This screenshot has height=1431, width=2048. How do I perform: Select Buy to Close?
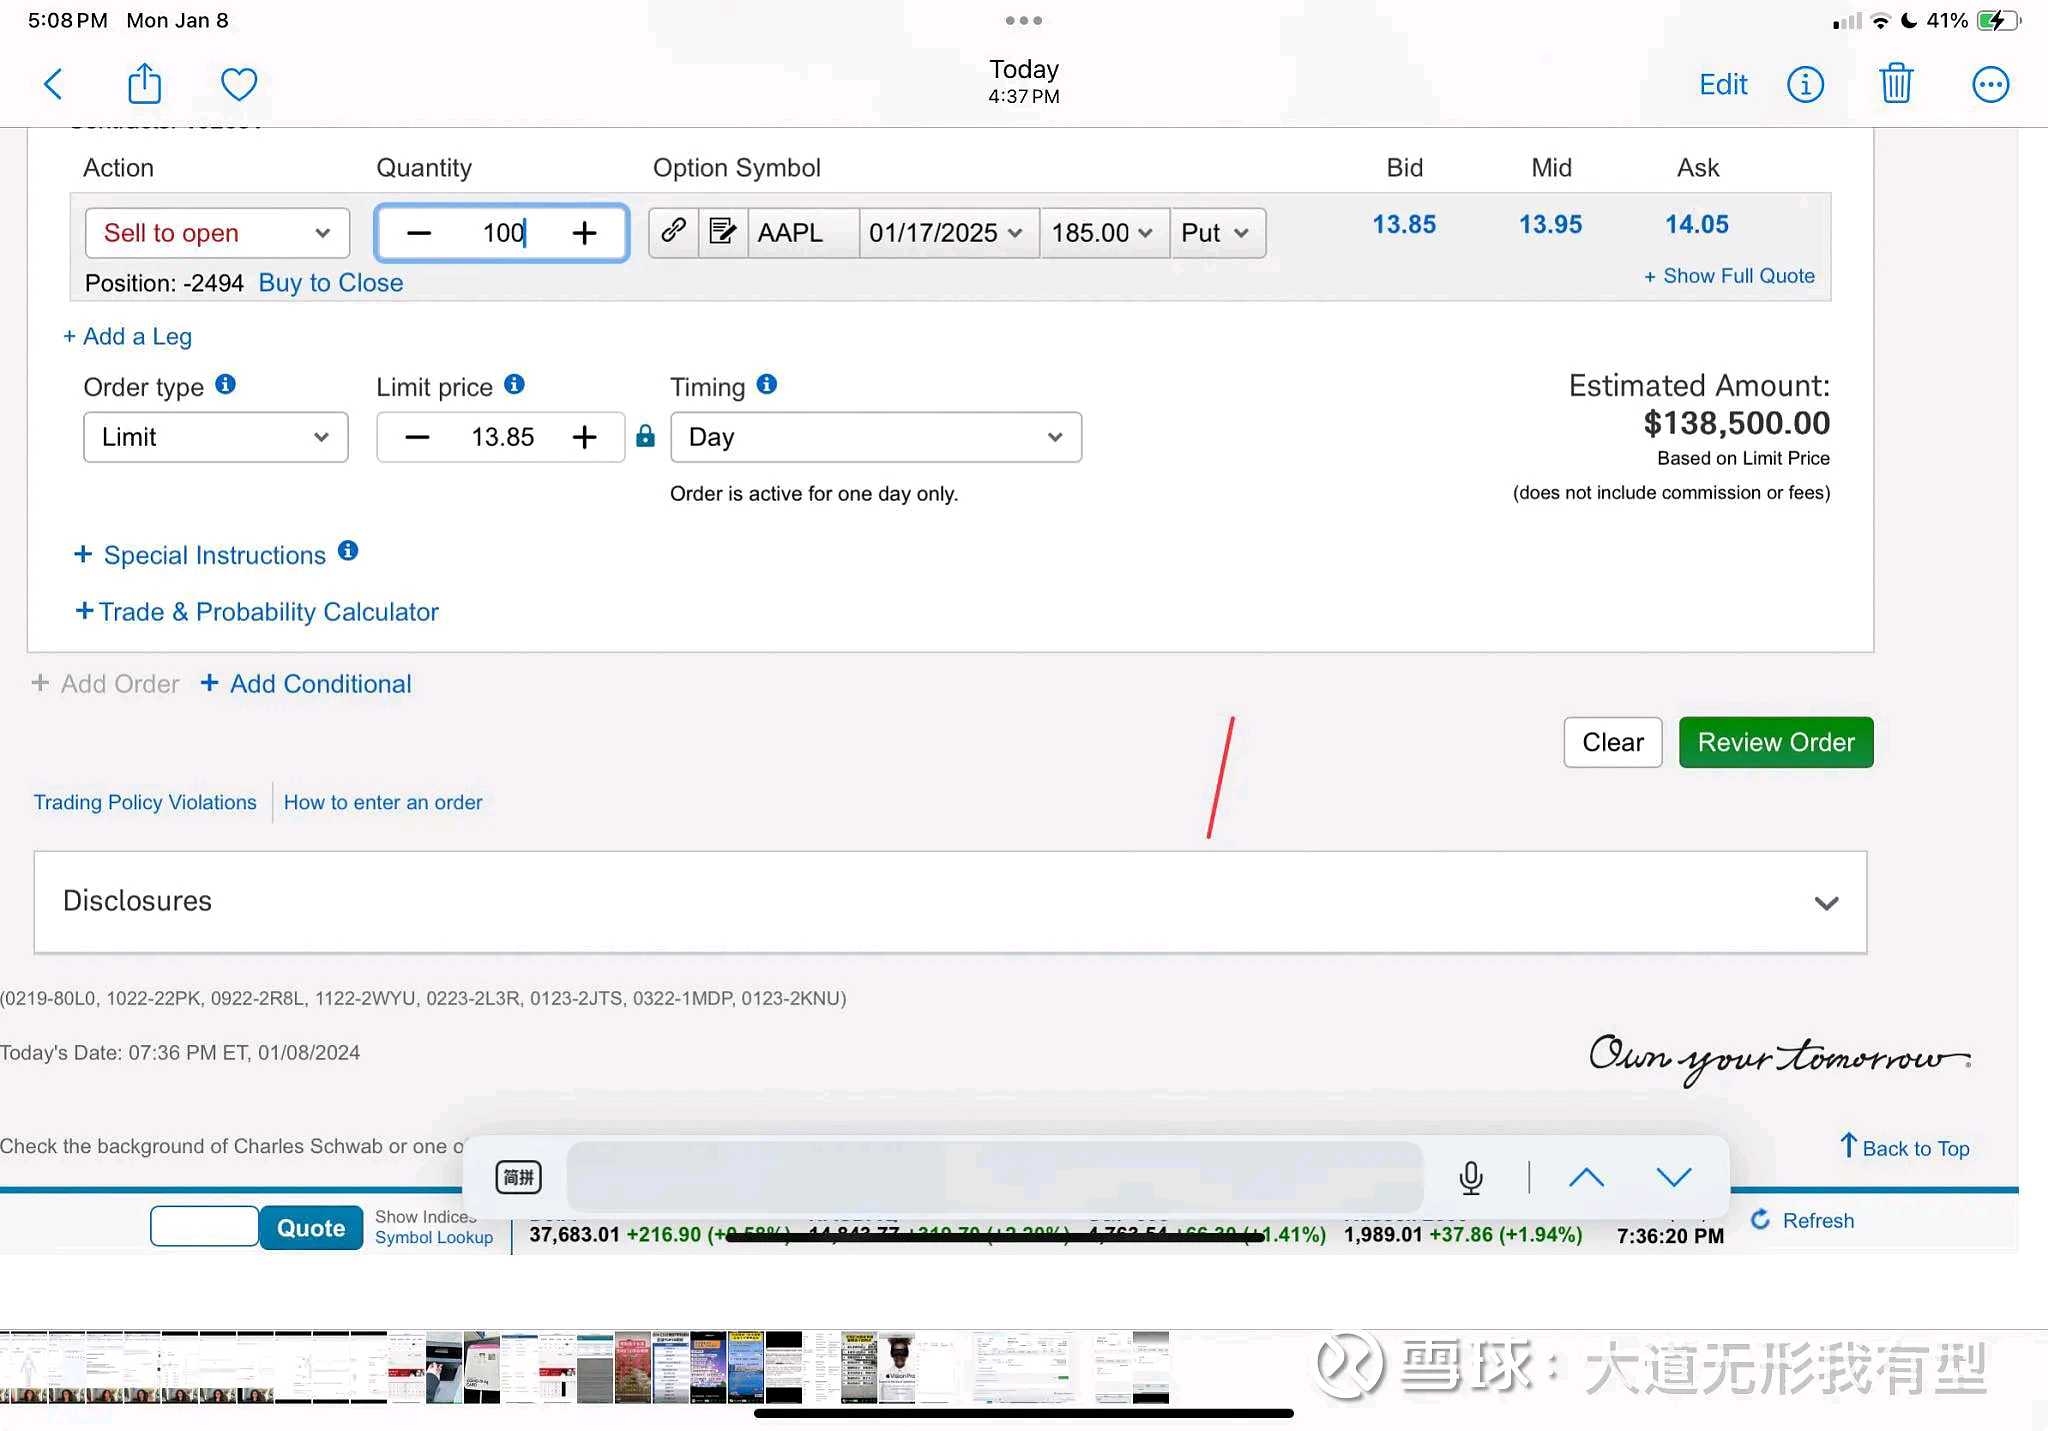tap(330, 283)
